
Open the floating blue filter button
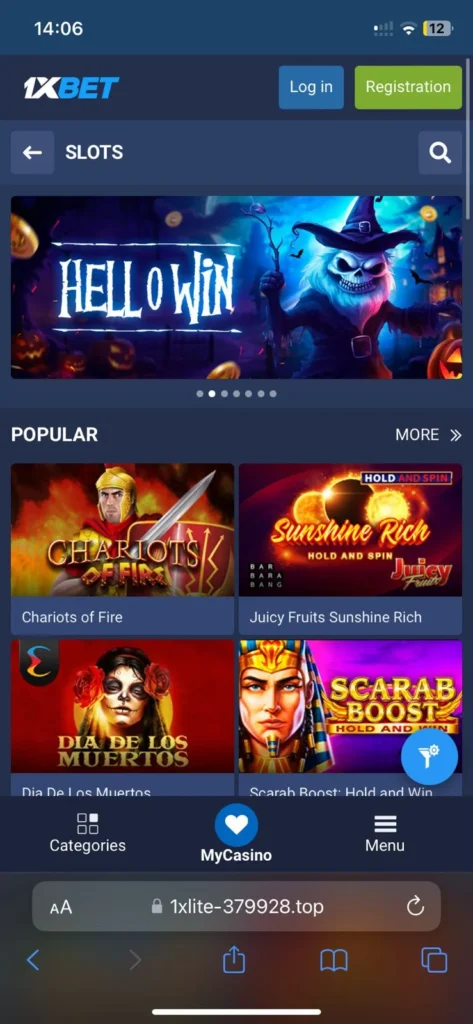pos(429,756)
